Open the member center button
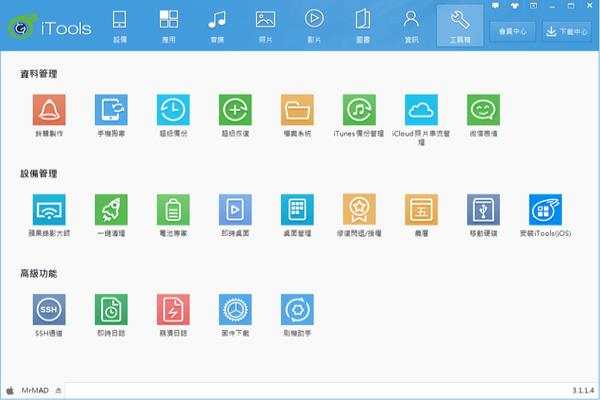 (x=512, y=31)
